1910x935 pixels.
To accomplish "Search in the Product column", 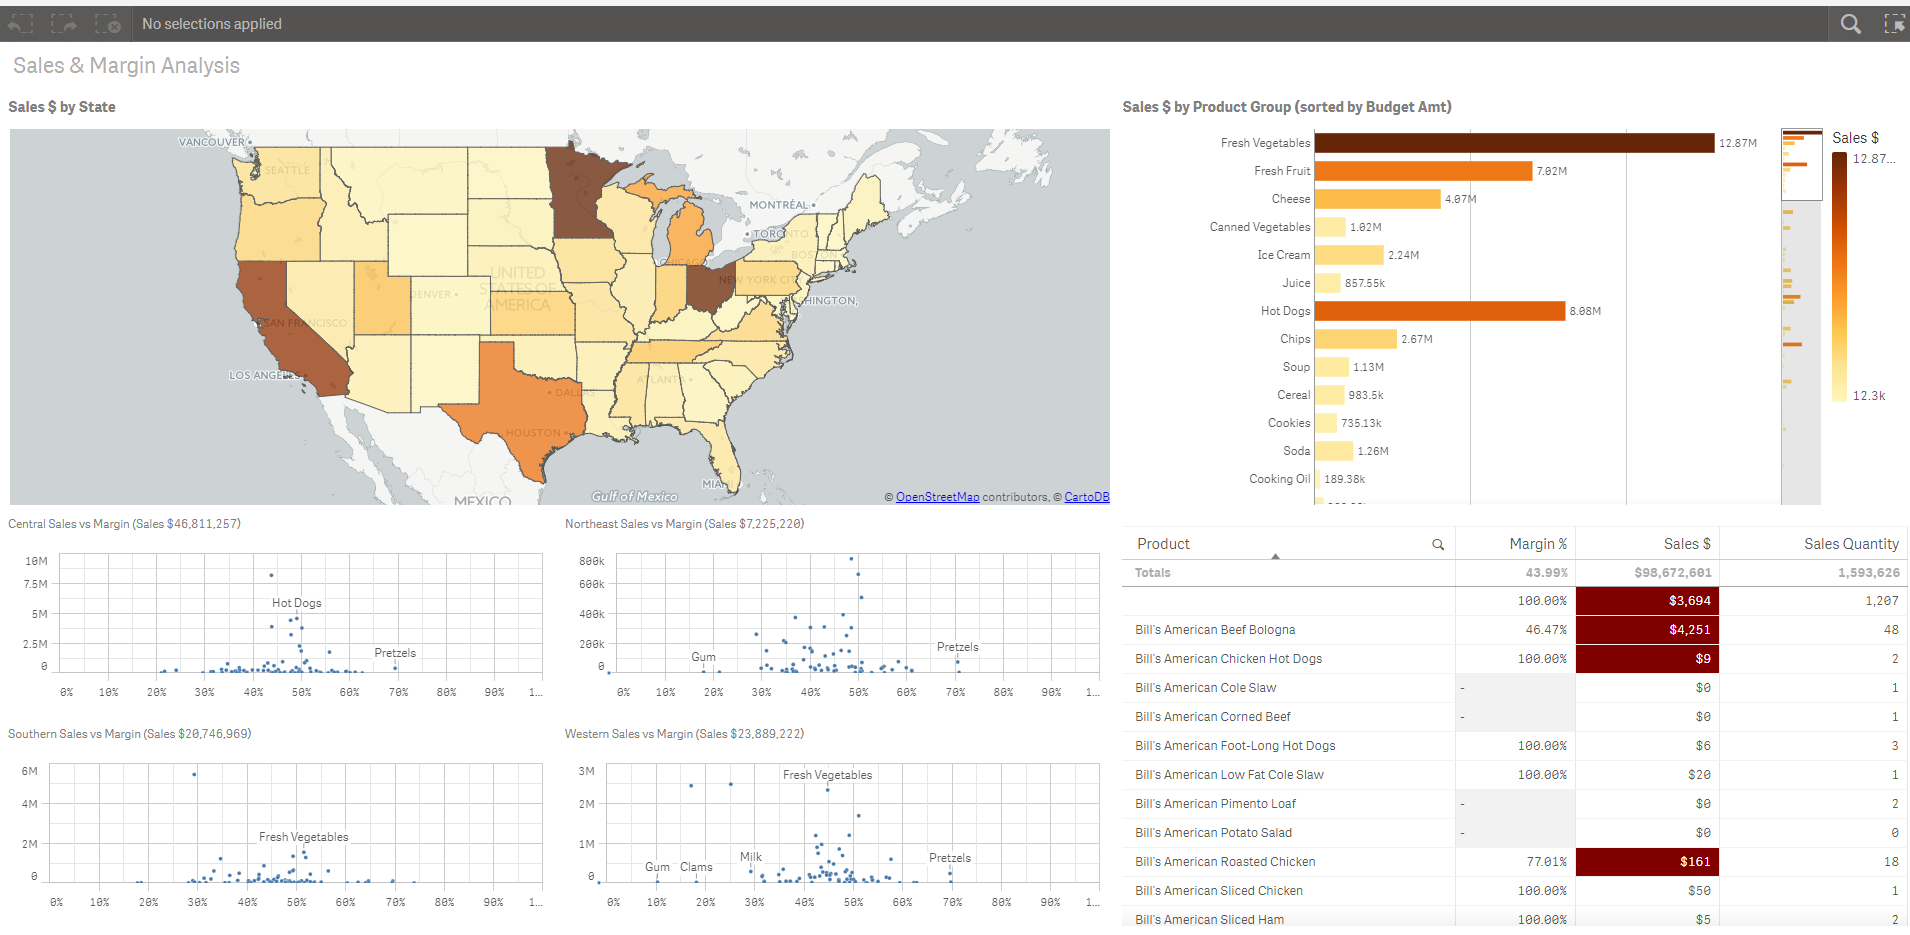I will click(x=1438, y=545).
